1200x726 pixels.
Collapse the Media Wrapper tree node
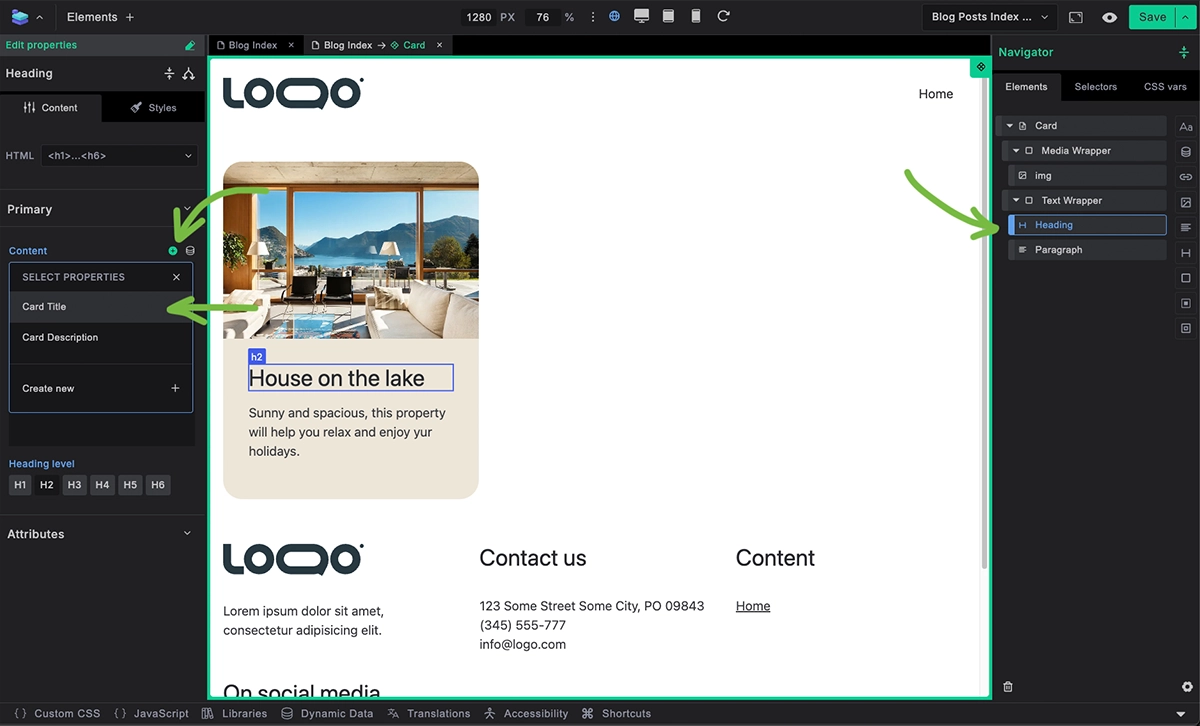(x=1016, y=151)
